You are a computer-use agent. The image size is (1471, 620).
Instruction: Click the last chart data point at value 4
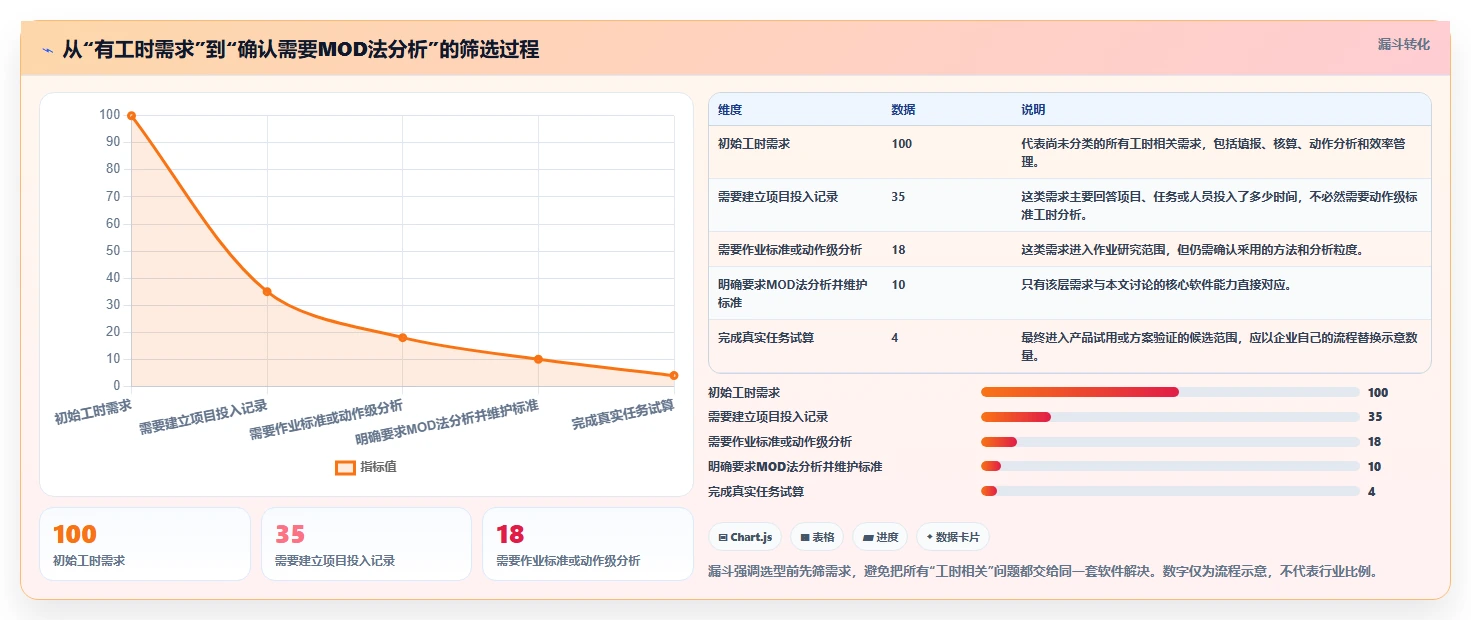pos(674,375)
